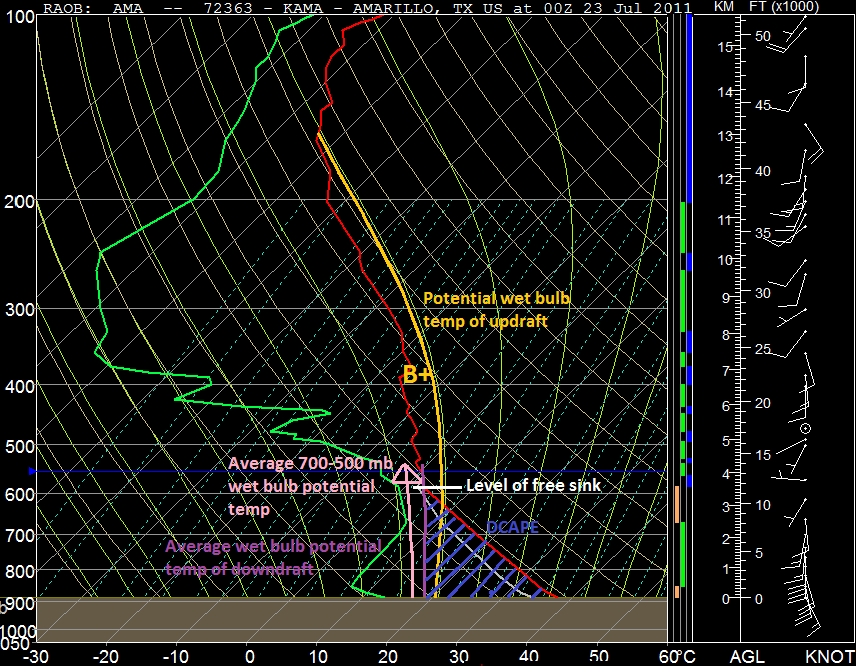Click the DCAPE annotation text
This screenshot has height=666, width=856.
pyautogui.click(x=513, y=527)
